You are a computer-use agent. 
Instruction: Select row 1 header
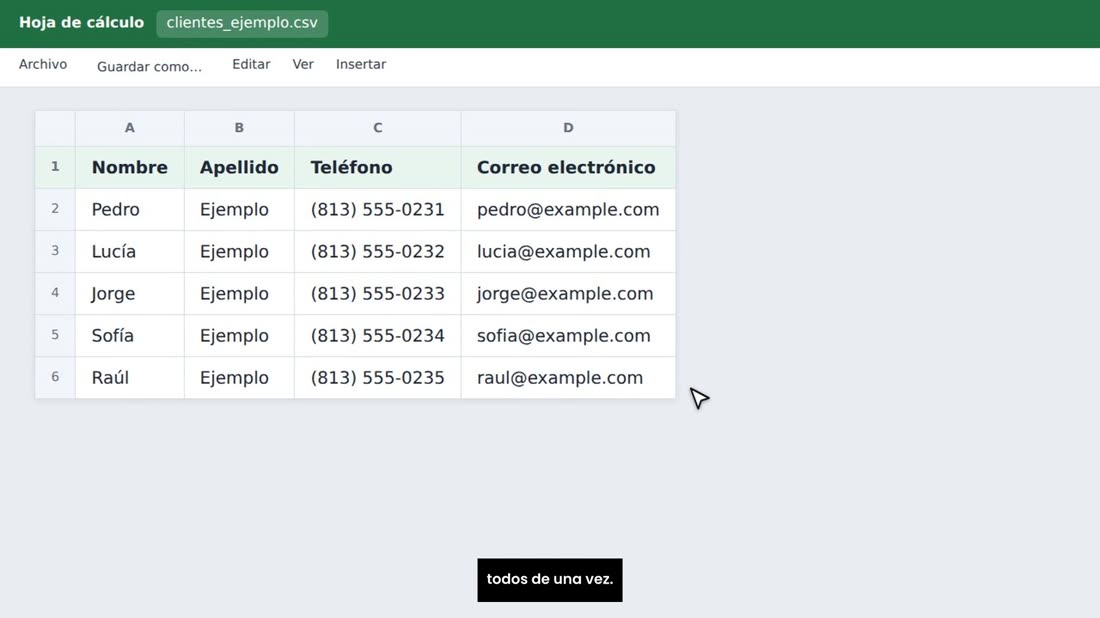click(55, 167)
